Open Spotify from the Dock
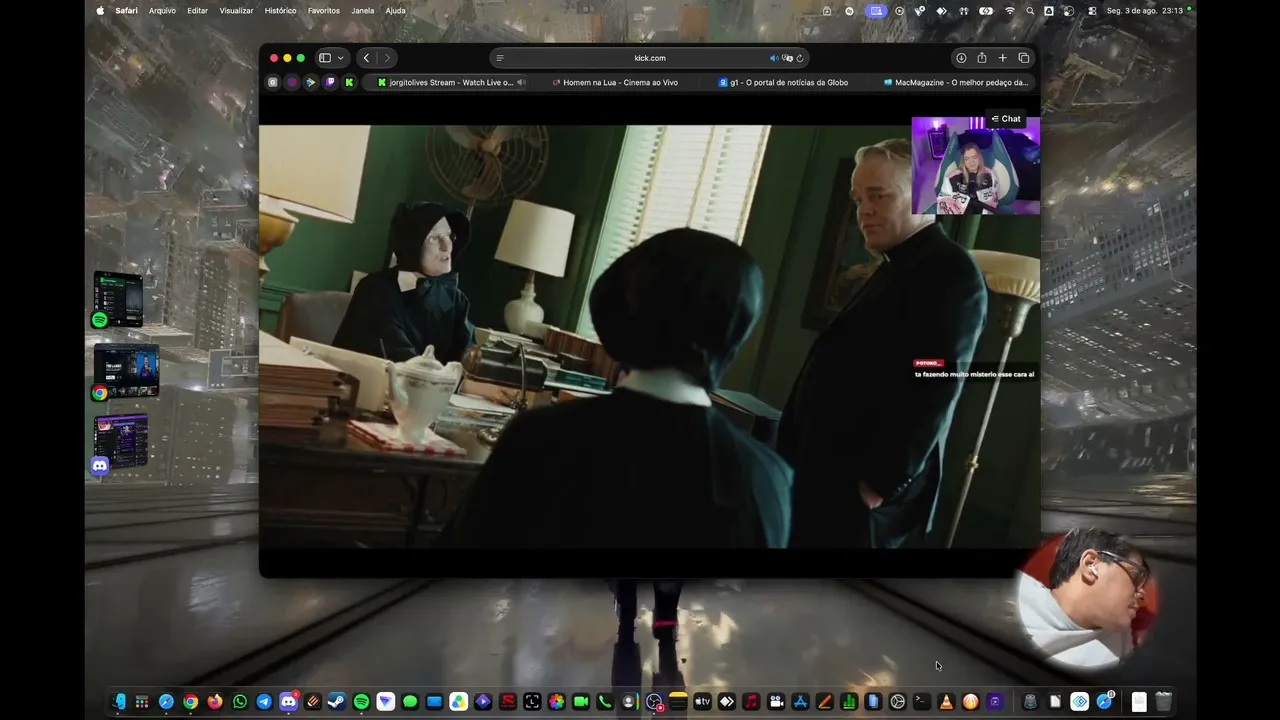 [x=361, y=702]
